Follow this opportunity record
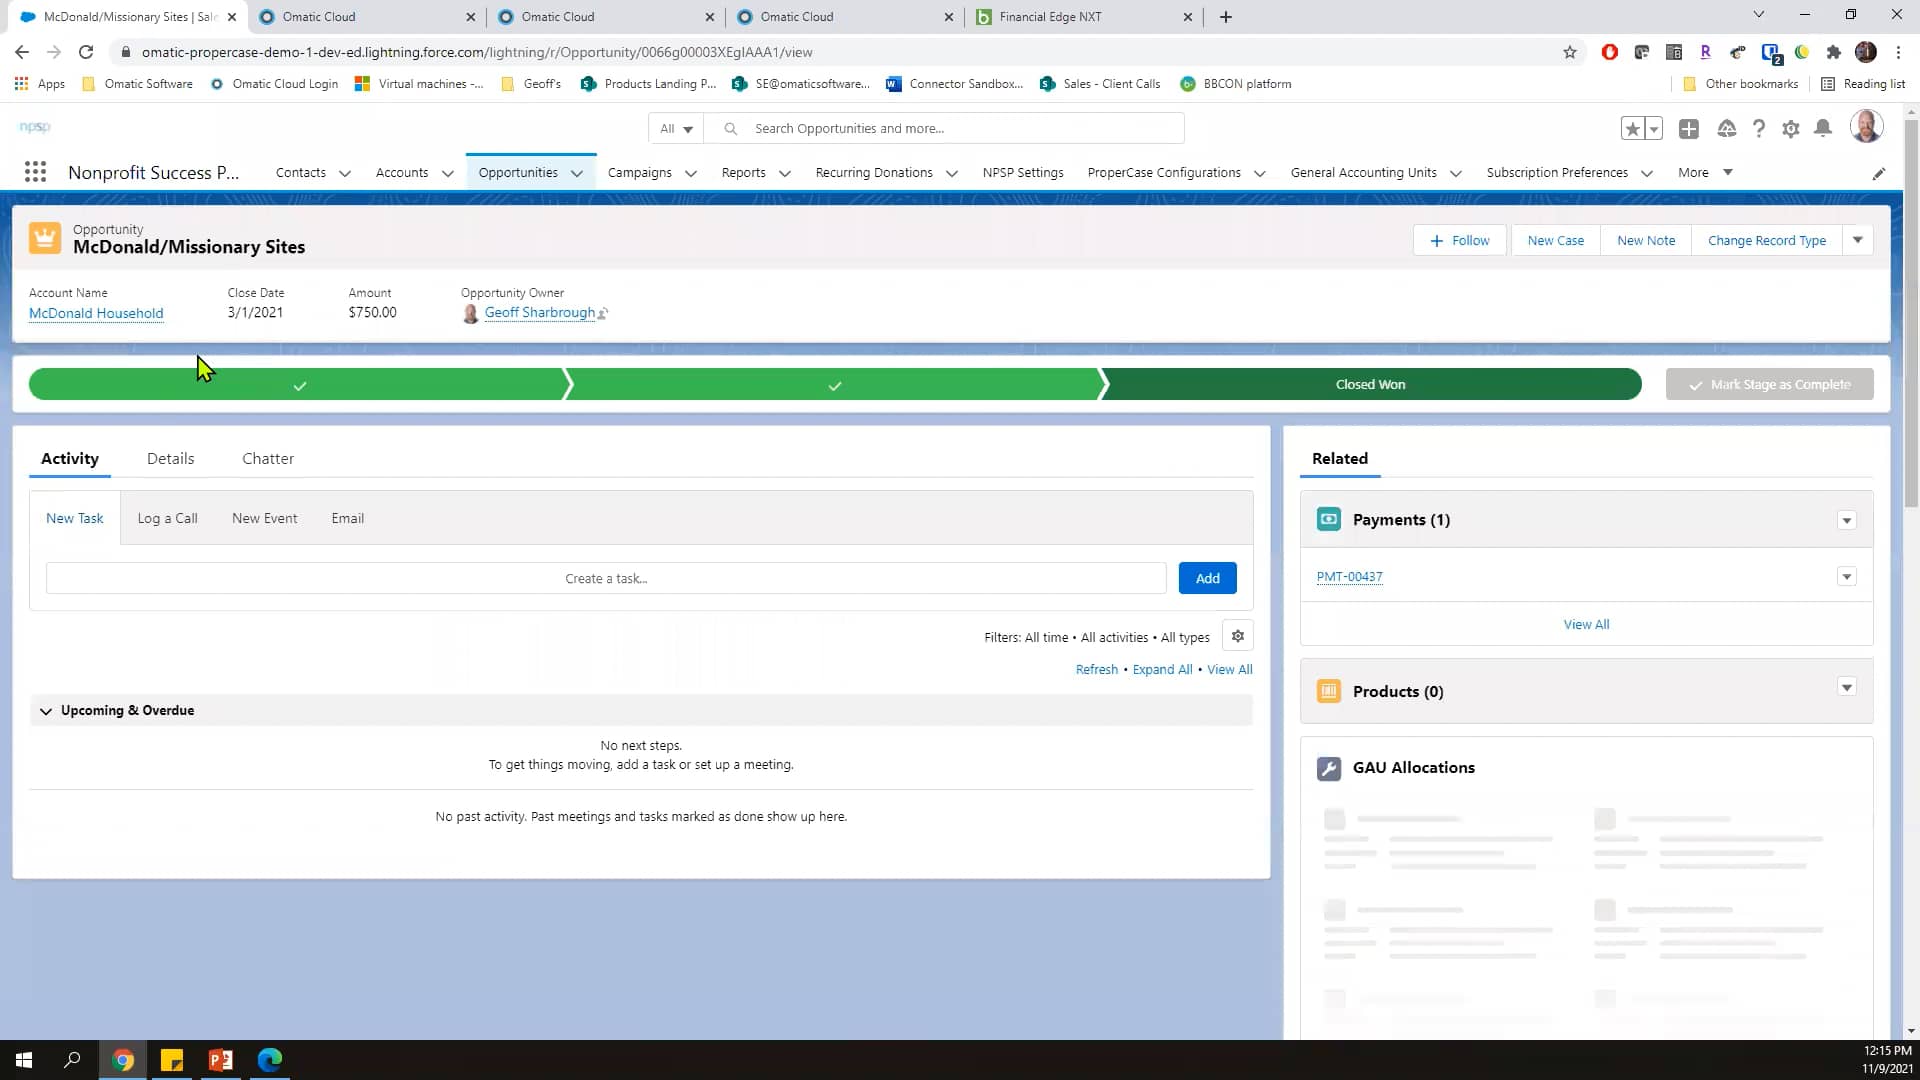 pyautogui.click(x=1459, y=240)
